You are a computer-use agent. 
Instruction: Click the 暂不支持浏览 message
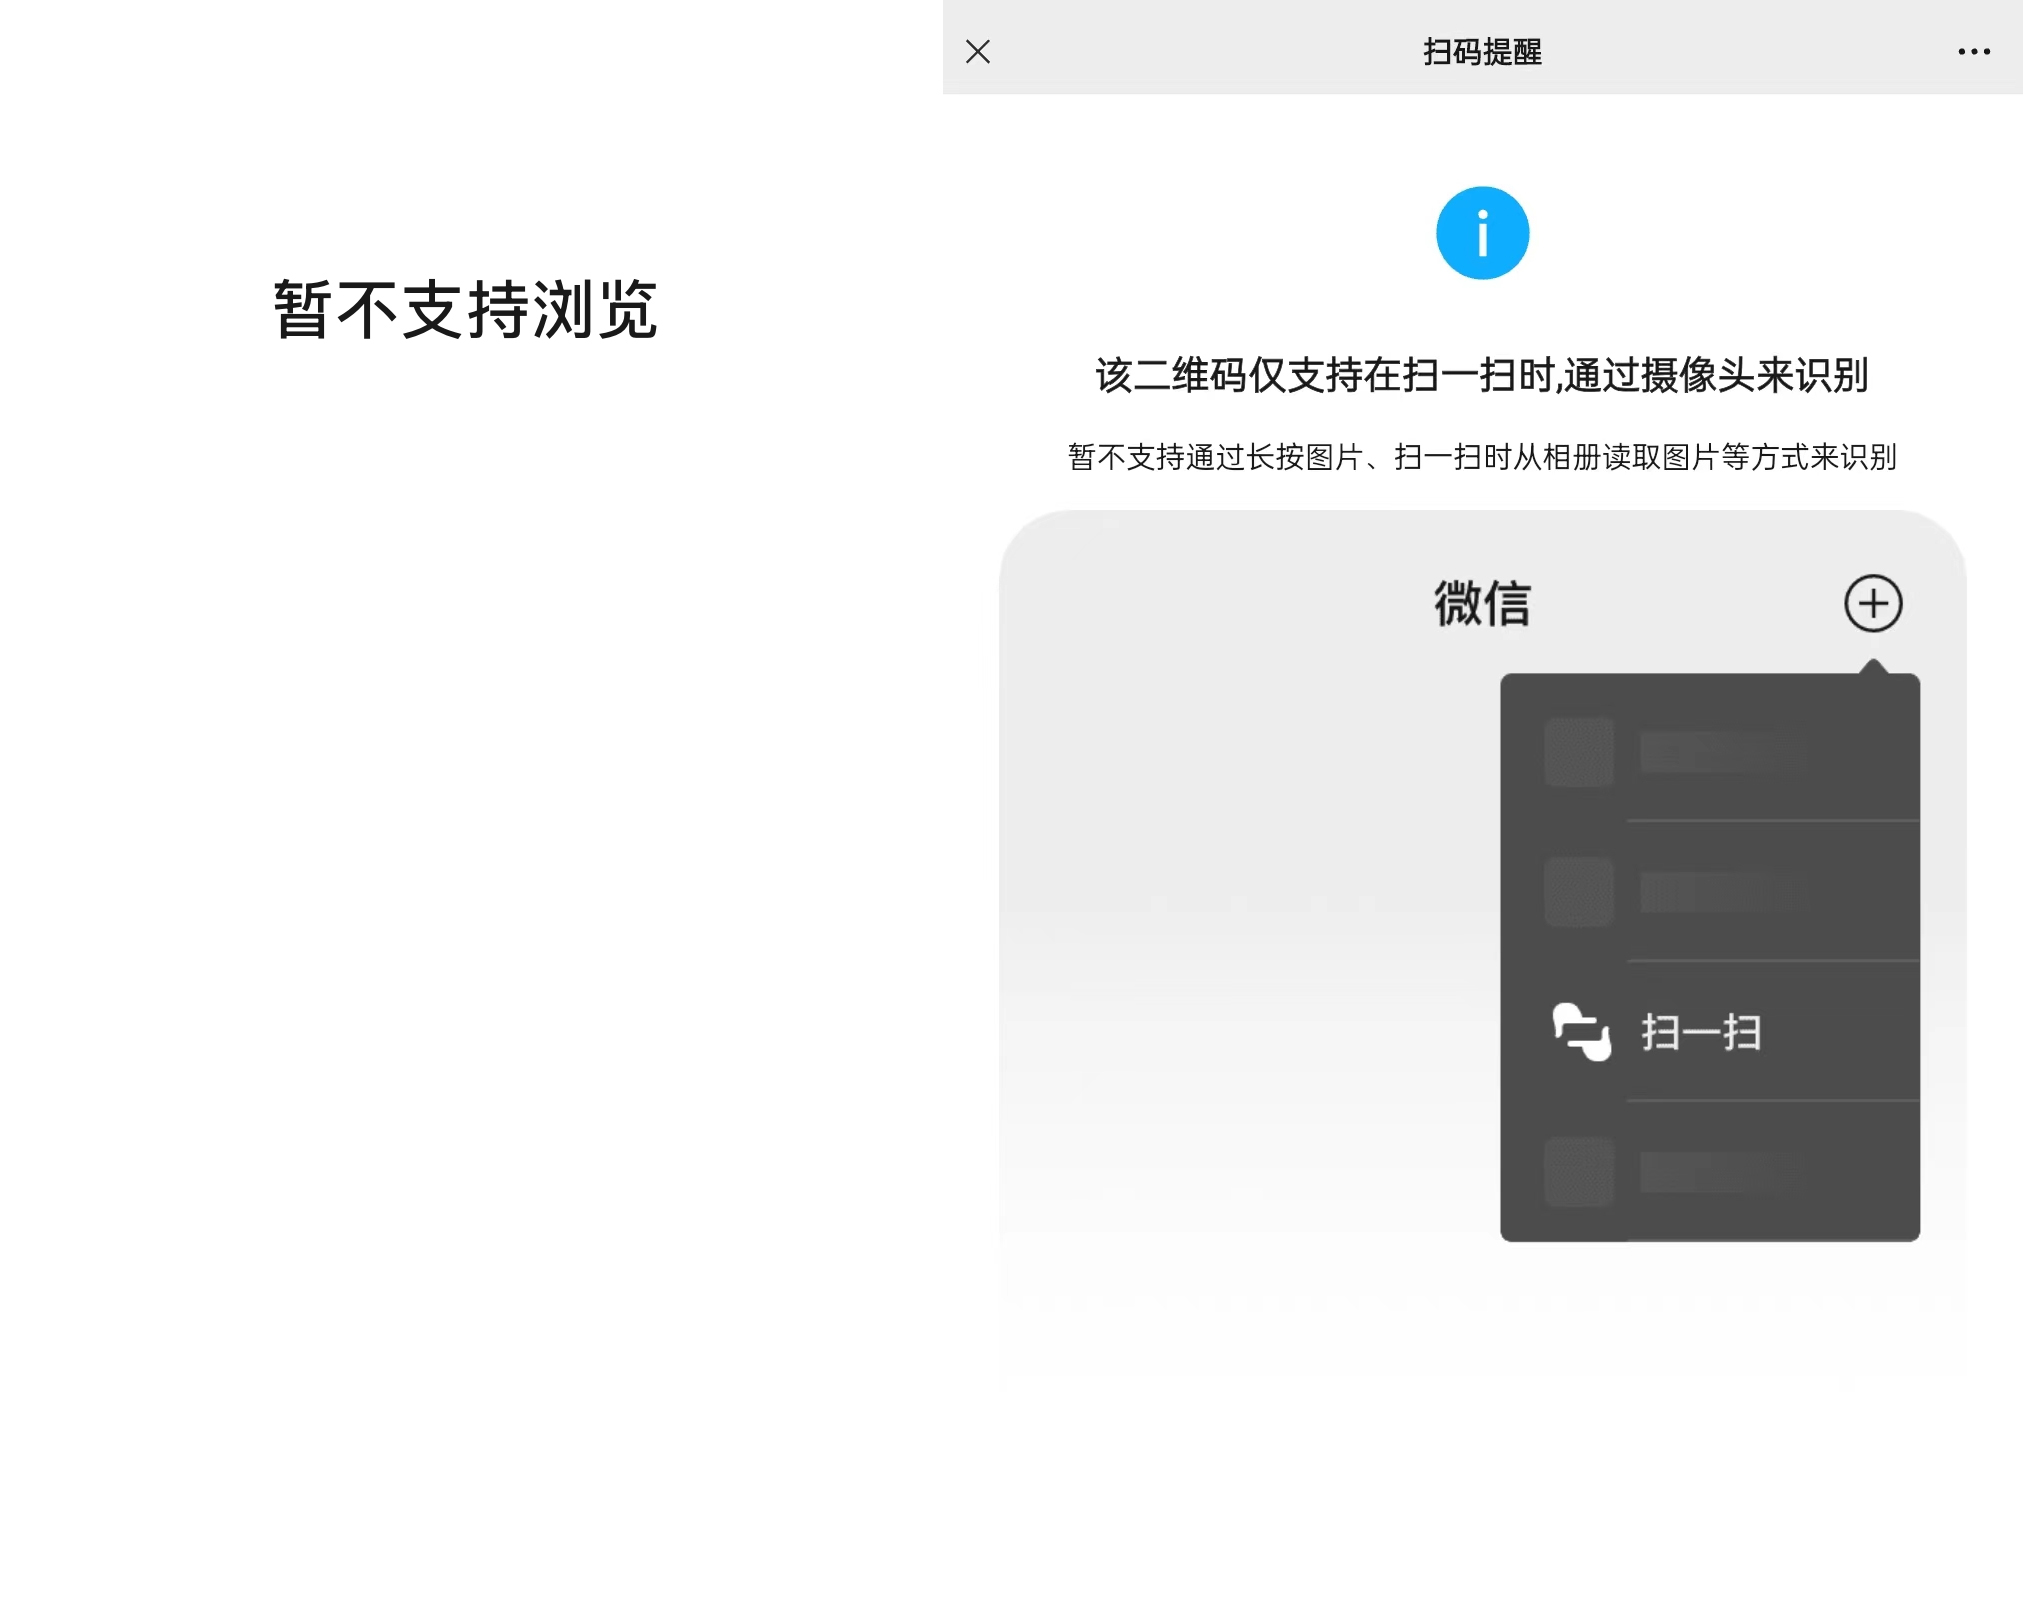[465, 309]
